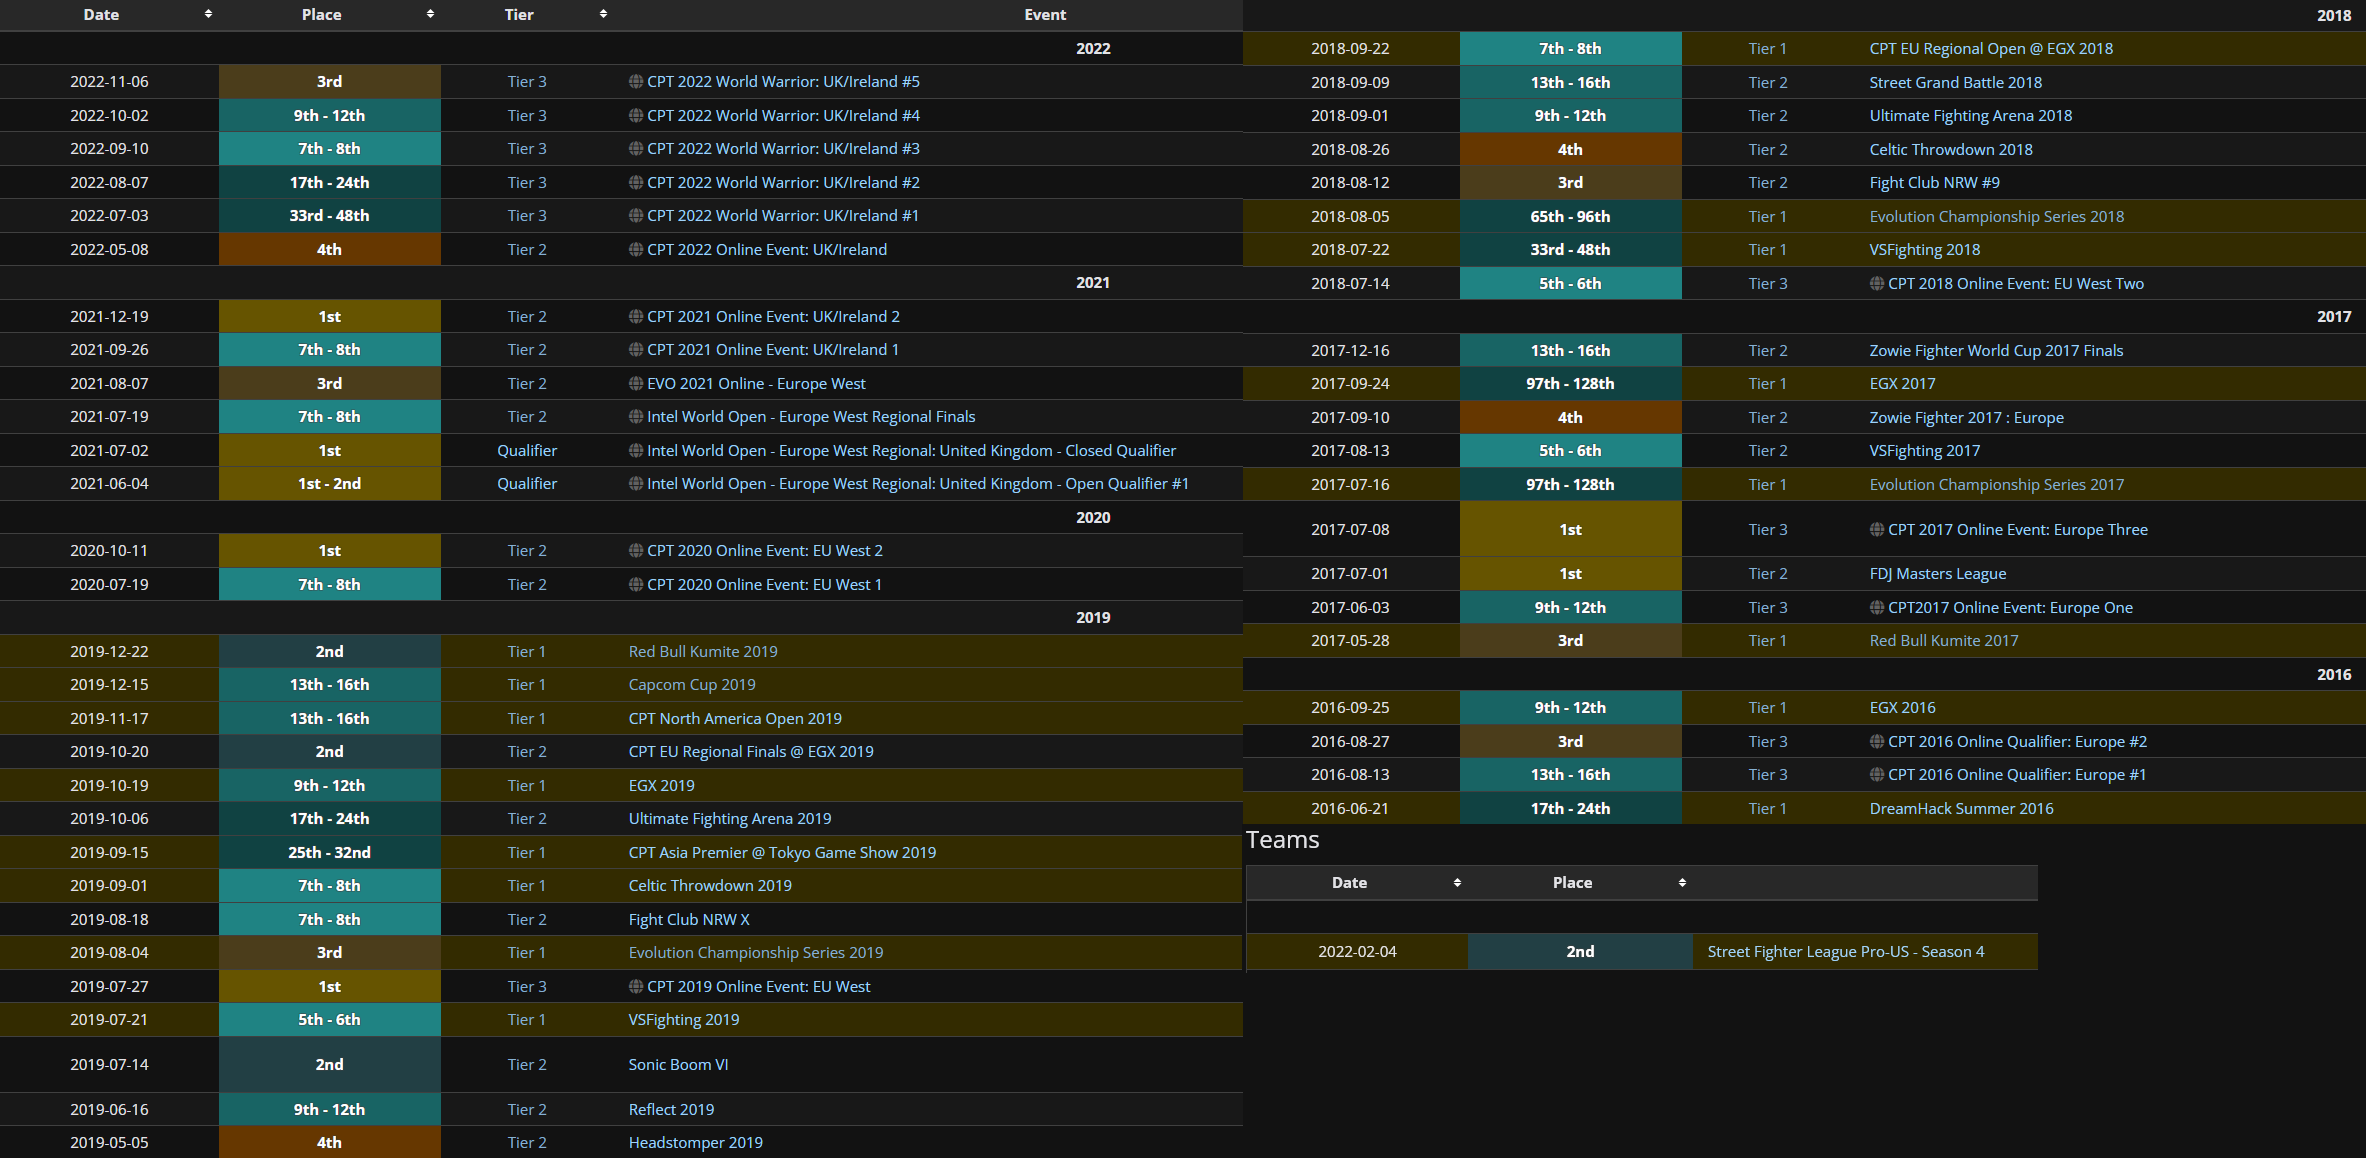The height and width of the screenshot is (1158, 2366).
Task: Open the Celtic Throwdown 2018 link
Action: pyautogui.click(x=1950, y=150)
